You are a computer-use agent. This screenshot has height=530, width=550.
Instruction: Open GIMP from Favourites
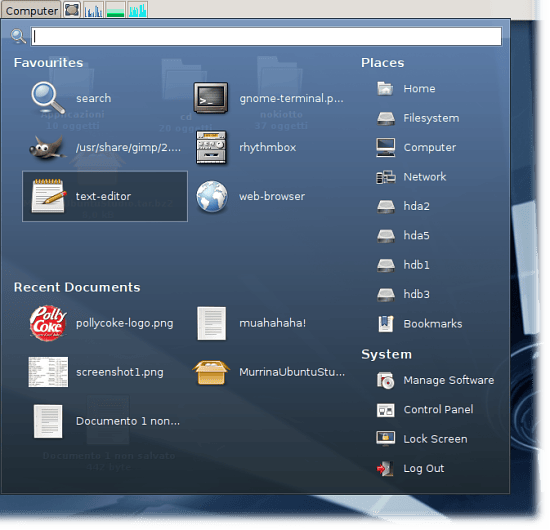48,147
